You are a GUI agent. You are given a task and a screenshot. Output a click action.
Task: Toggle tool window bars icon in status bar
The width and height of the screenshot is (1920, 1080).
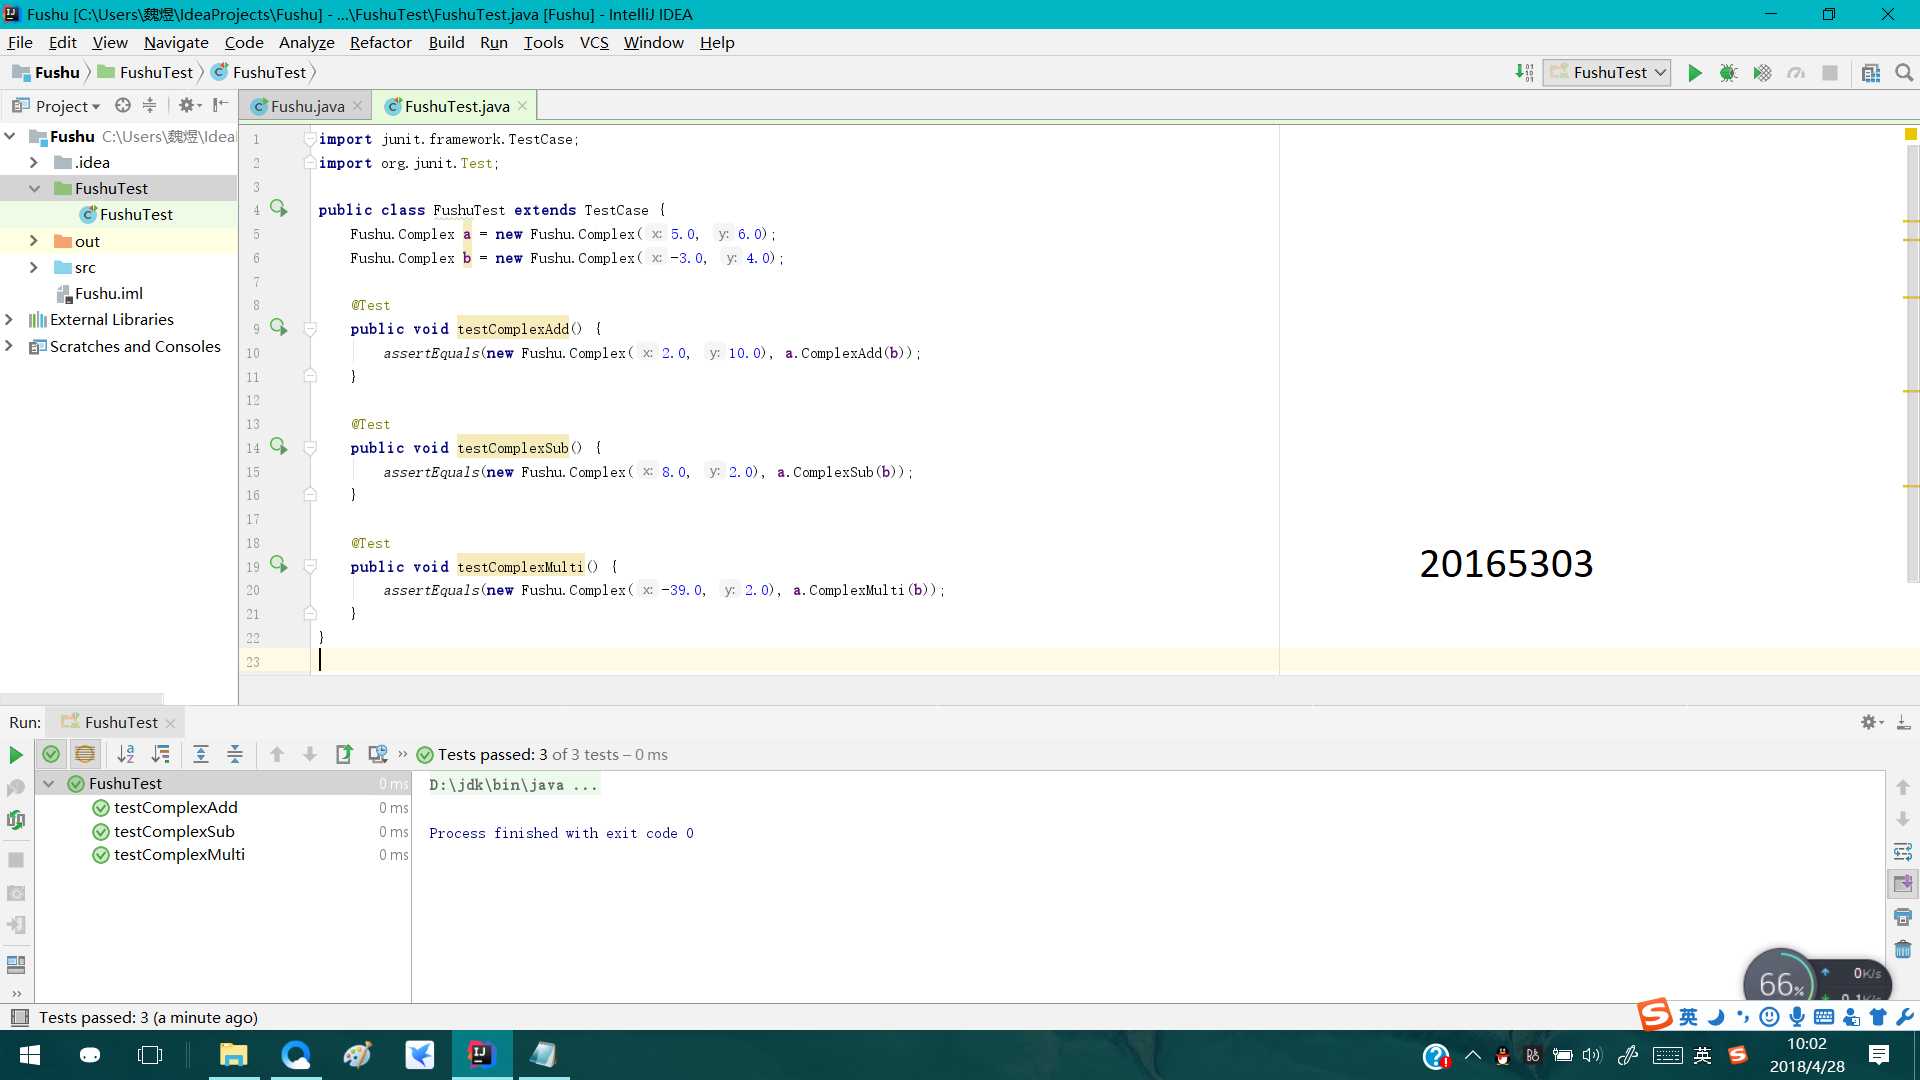point(19,1018)
